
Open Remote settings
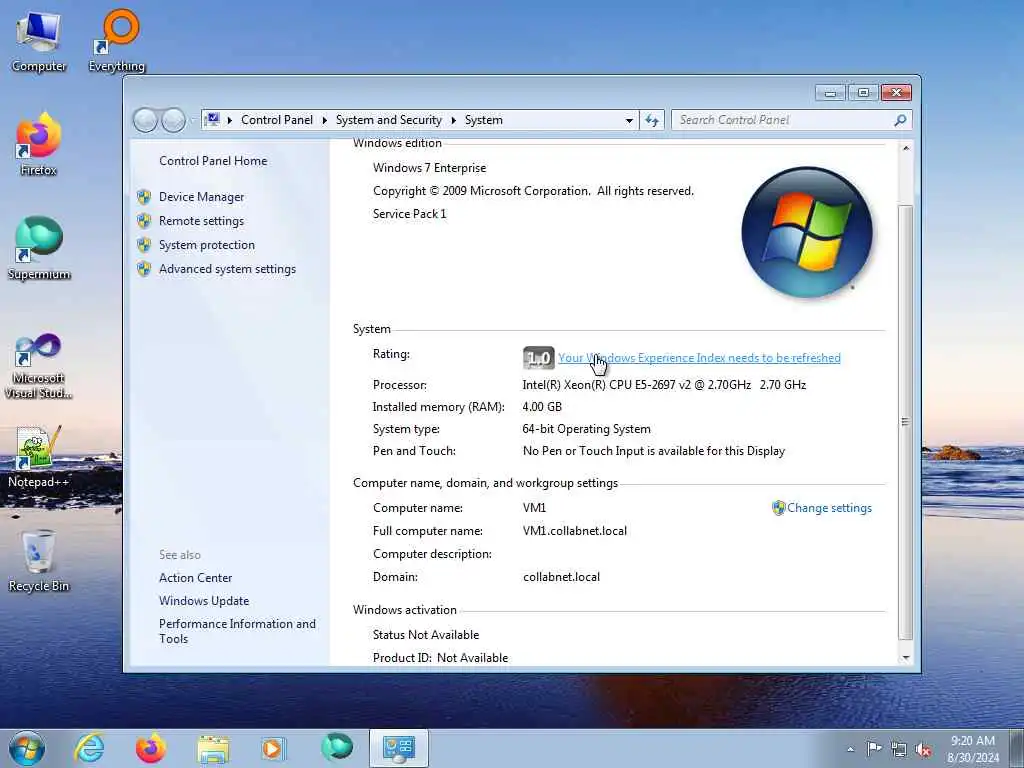coord(201,221)
